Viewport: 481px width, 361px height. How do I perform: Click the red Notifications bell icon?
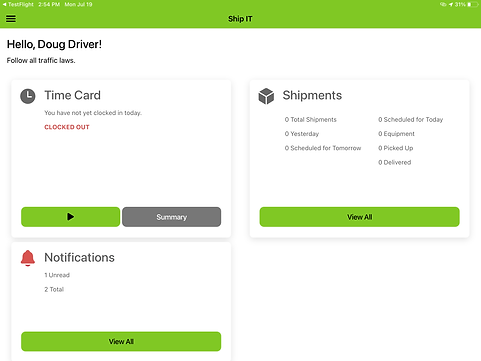(28, 258)
